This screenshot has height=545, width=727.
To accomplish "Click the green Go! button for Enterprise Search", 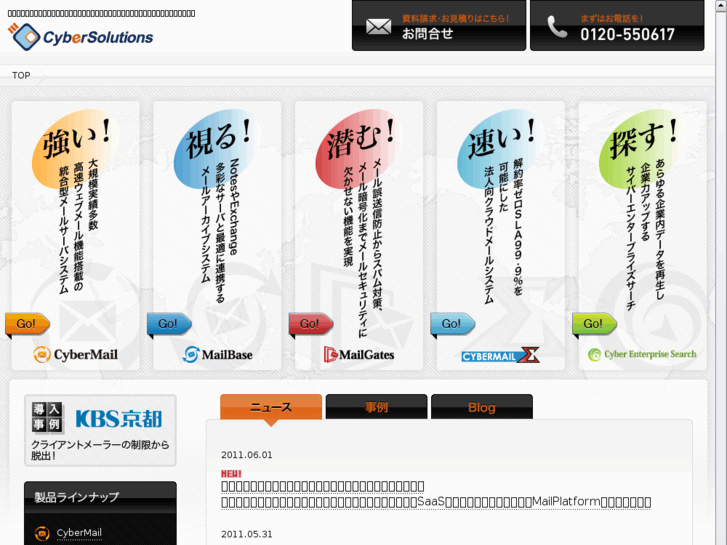I will tap(595, 324).
